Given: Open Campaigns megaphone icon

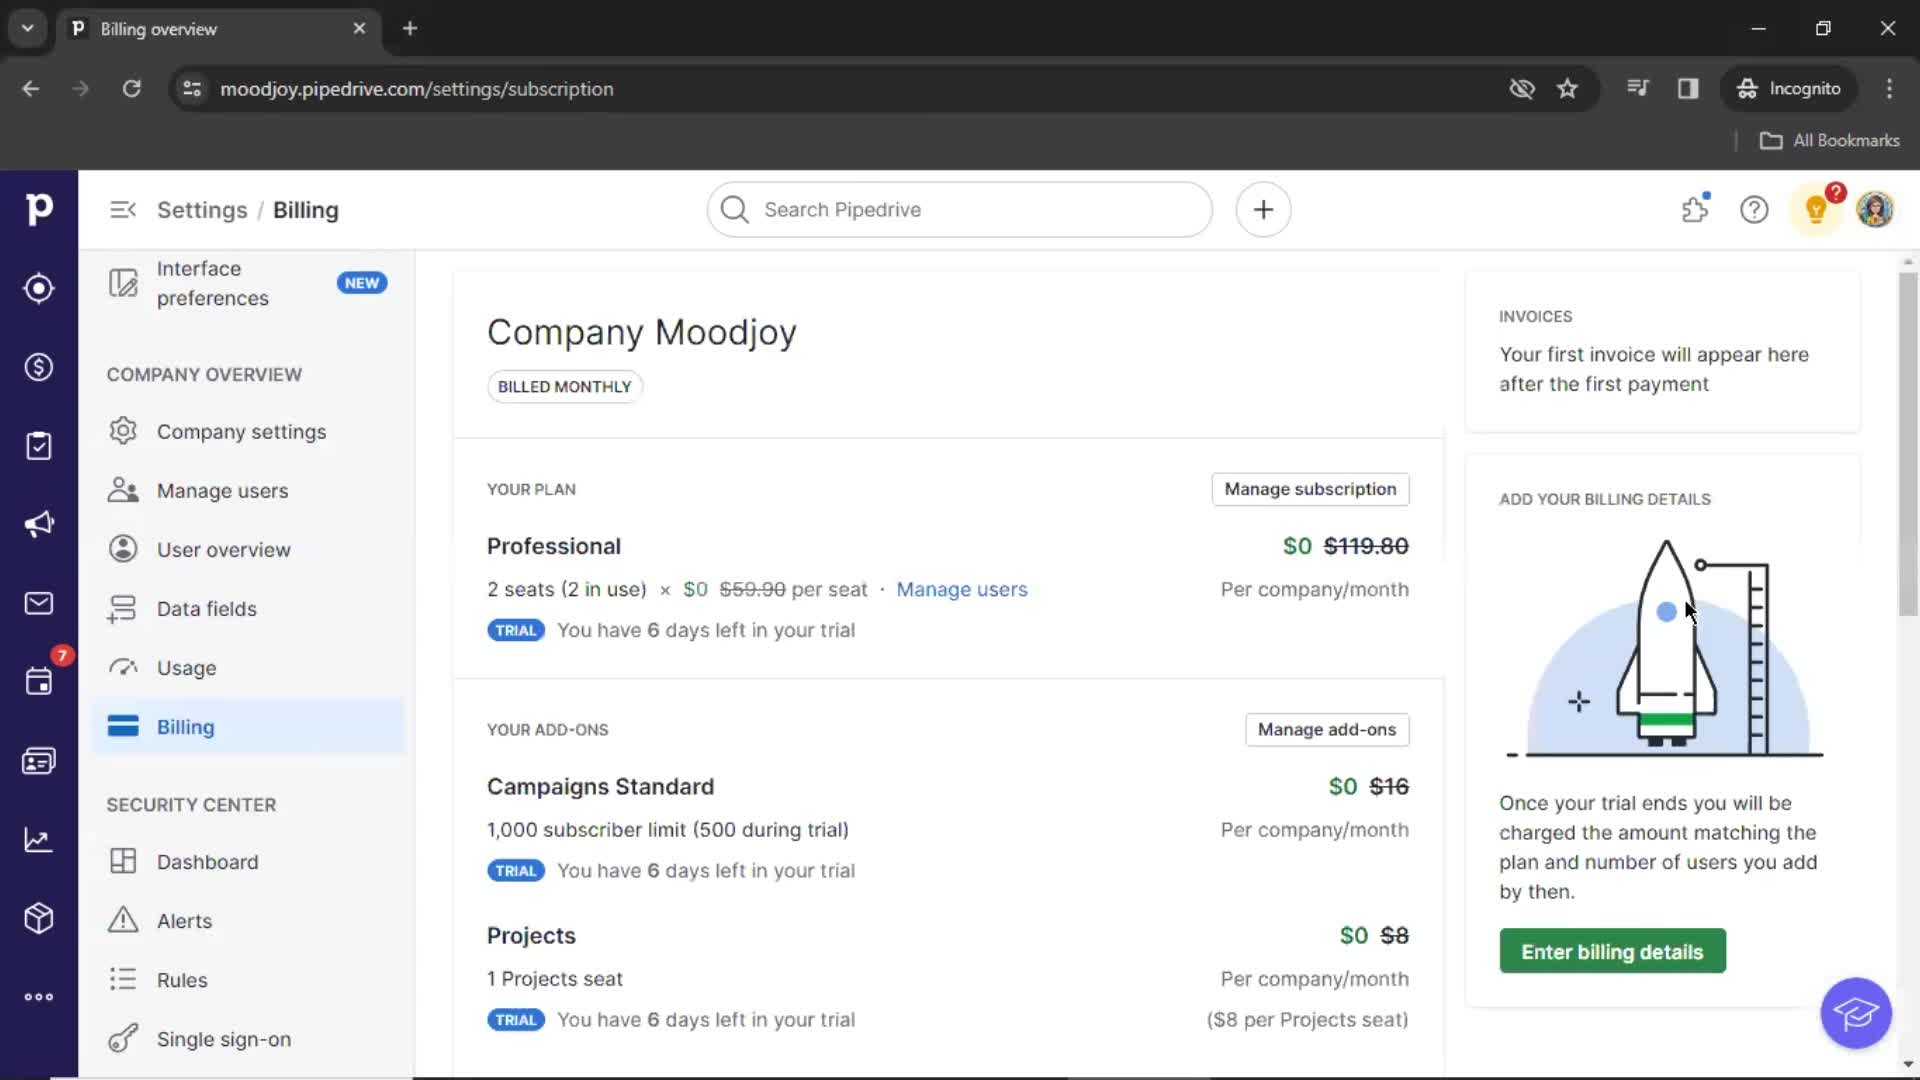Looking at the screenshot, I should pyautogui.click(x=39, y=524).
